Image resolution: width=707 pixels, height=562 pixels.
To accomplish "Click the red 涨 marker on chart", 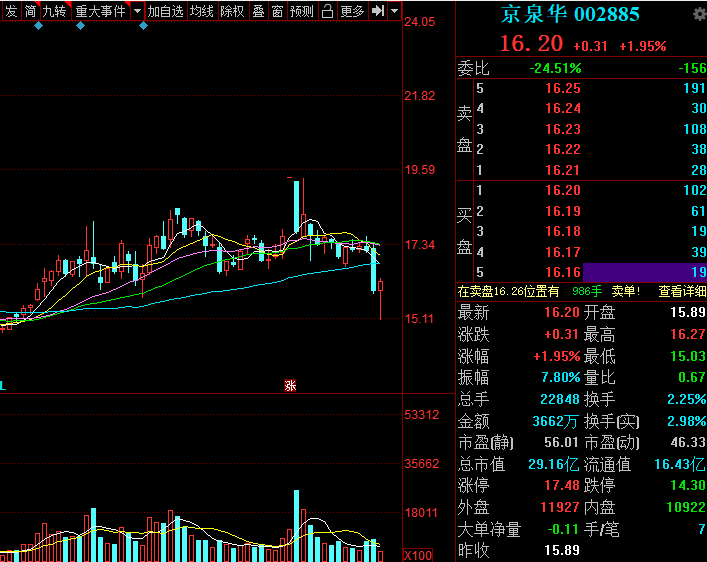I will click(290, 385).
